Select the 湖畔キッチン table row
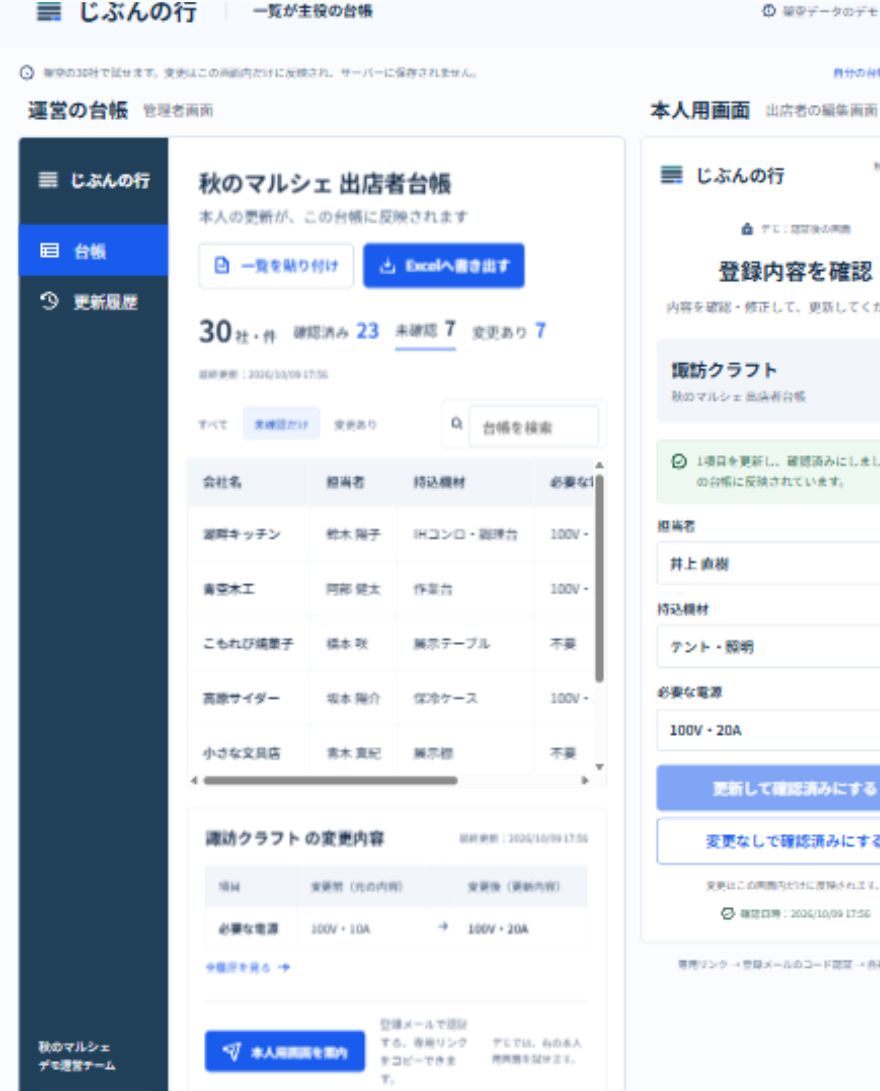Screen dimensions: 880x1091 pos(391,534)
